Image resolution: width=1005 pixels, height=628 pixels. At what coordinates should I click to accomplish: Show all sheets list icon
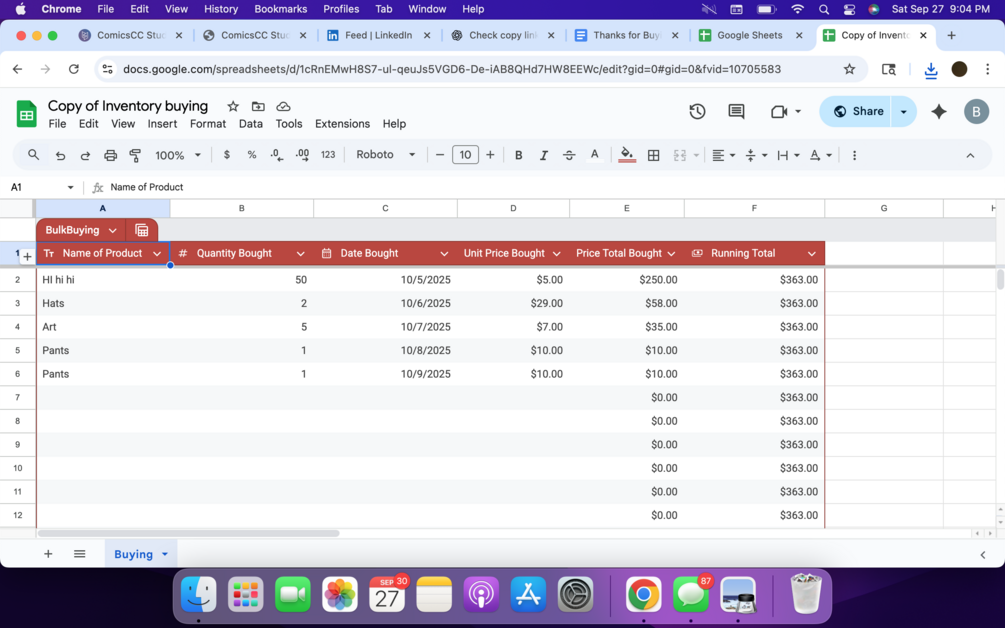(x=79, y=554)
